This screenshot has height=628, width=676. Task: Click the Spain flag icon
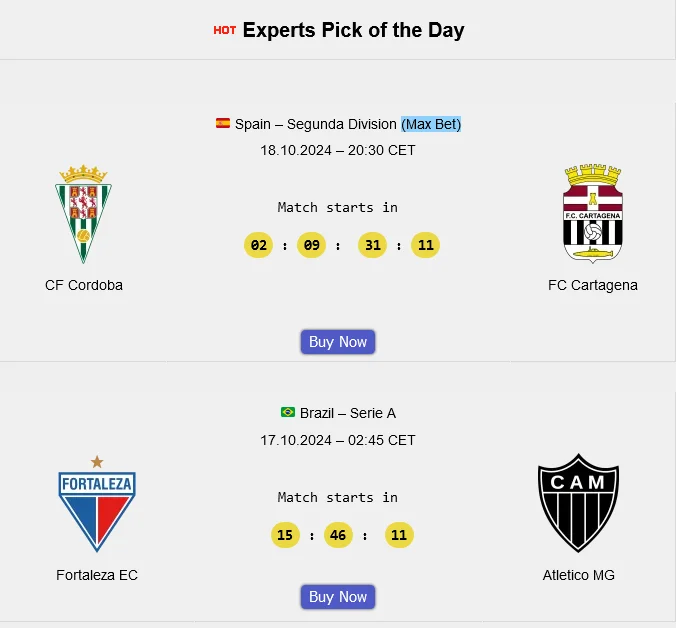(x=223, y=124)
